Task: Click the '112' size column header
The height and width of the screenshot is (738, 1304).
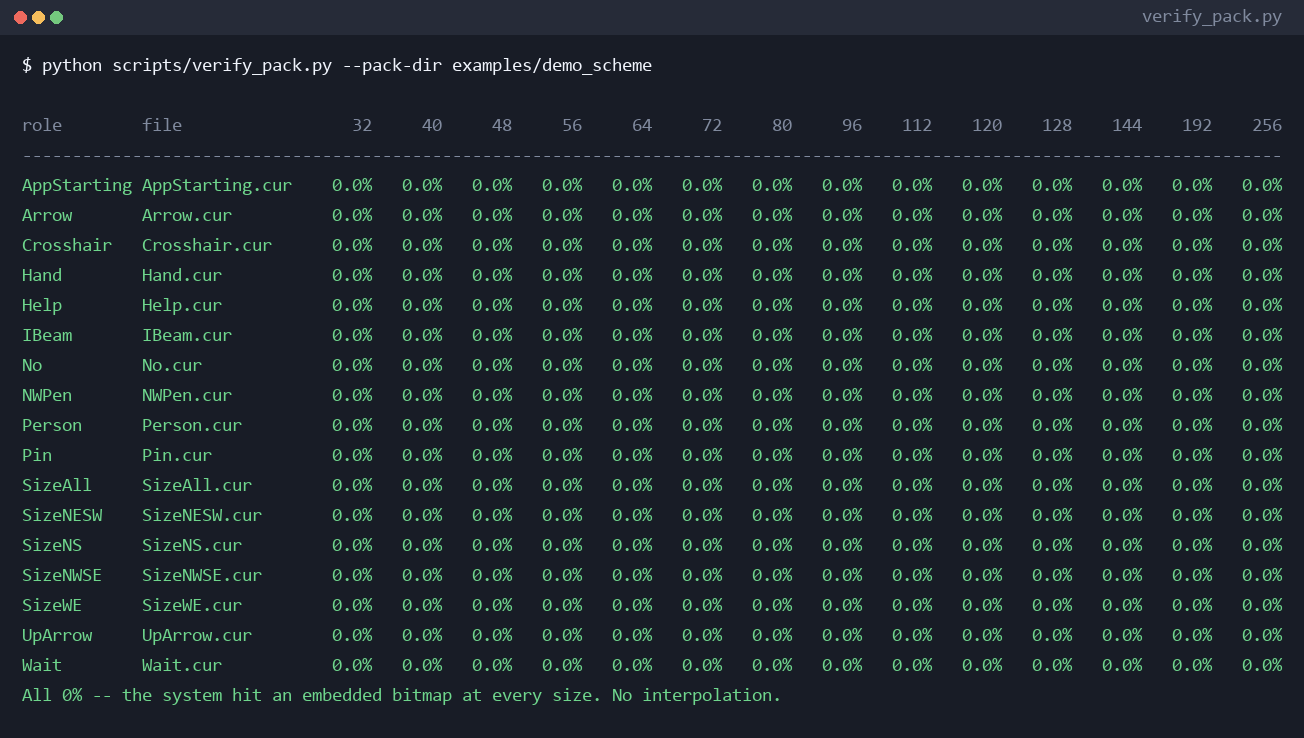Action: coord(917,125)
